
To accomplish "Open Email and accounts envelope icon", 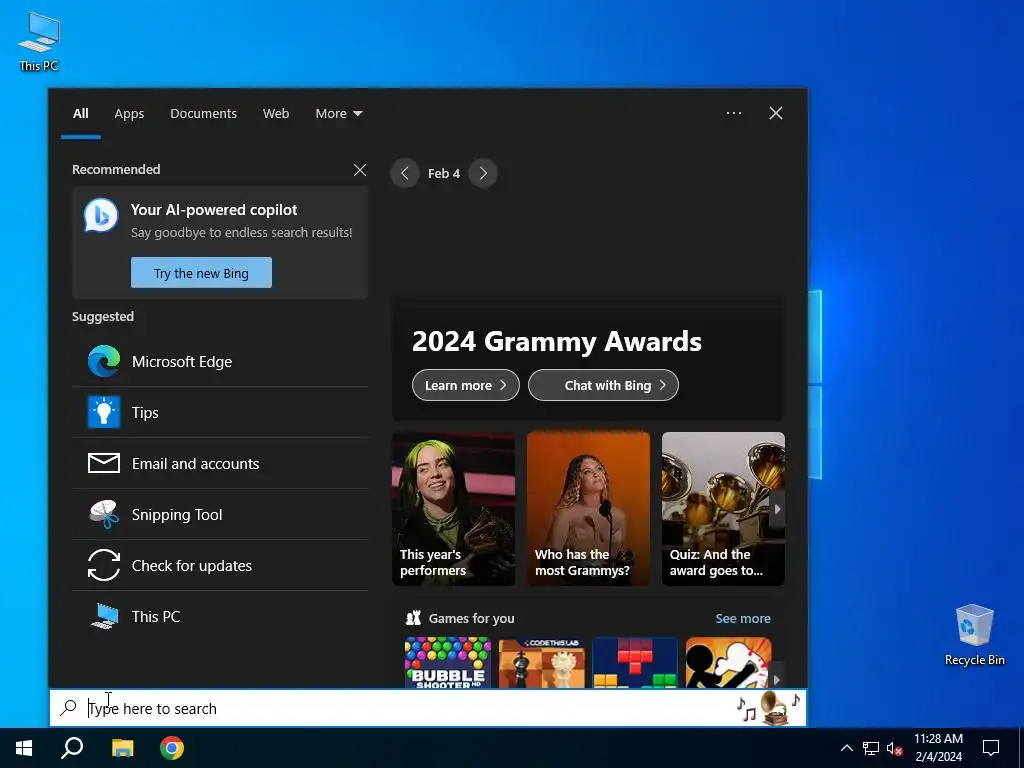I will [104, 463].
